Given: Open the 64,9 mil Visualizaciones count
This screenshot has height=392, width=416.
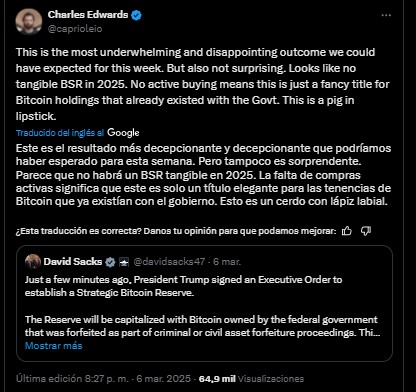Looking at the screenshot, I should pyautogui.click(x=251, y=379).
